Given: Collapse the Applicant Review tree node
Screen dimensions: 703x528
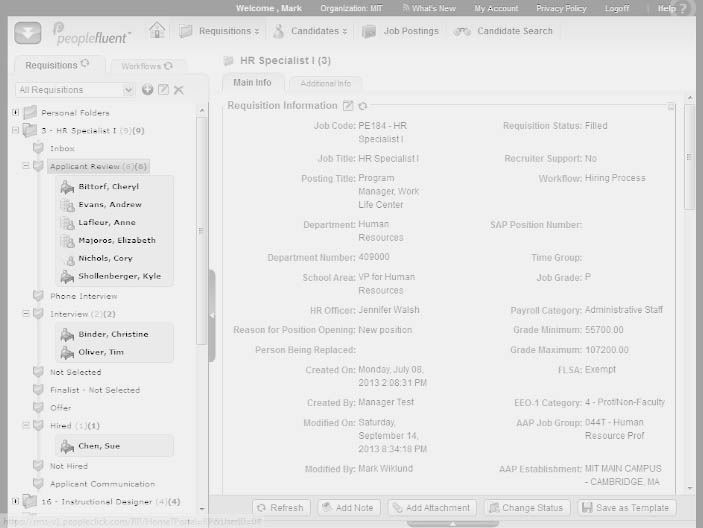Looking at the screenshot, I should pos(26,166).
